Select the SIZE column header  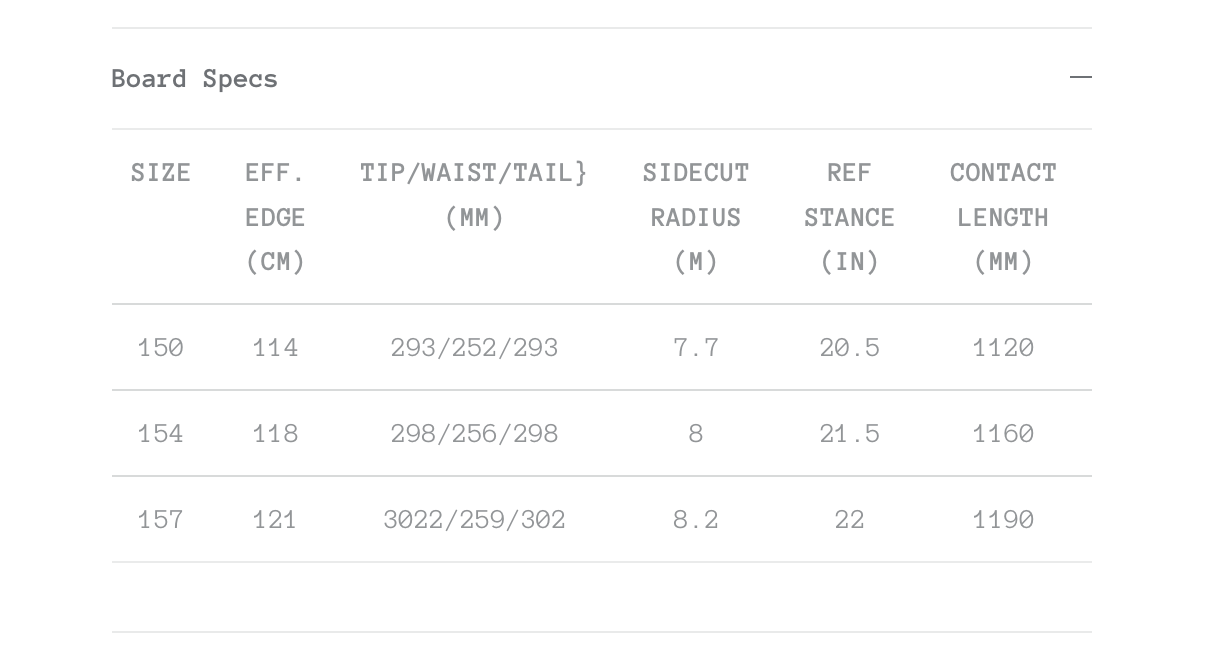click(161, 173)
